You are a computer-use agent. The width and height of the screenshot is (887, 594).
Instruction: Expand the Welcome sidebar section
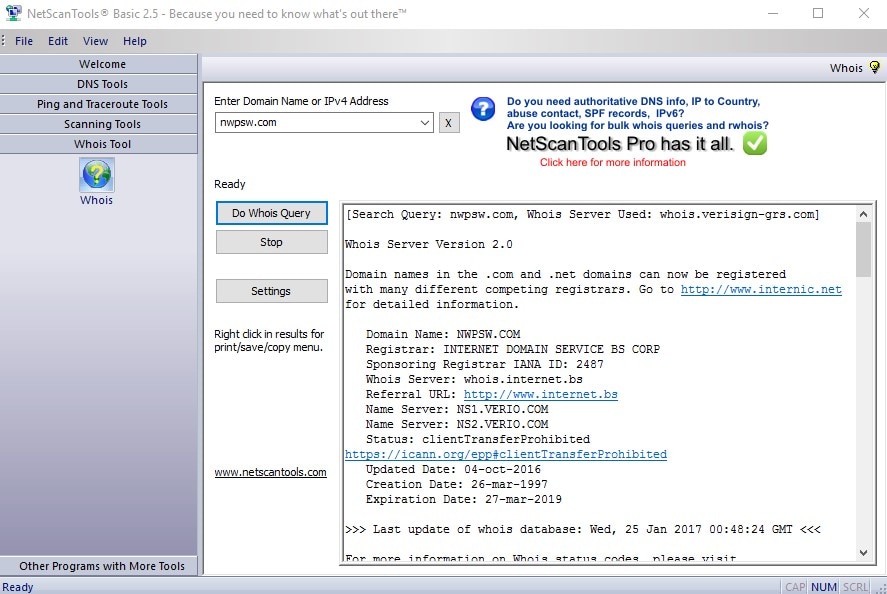[99, 64]
